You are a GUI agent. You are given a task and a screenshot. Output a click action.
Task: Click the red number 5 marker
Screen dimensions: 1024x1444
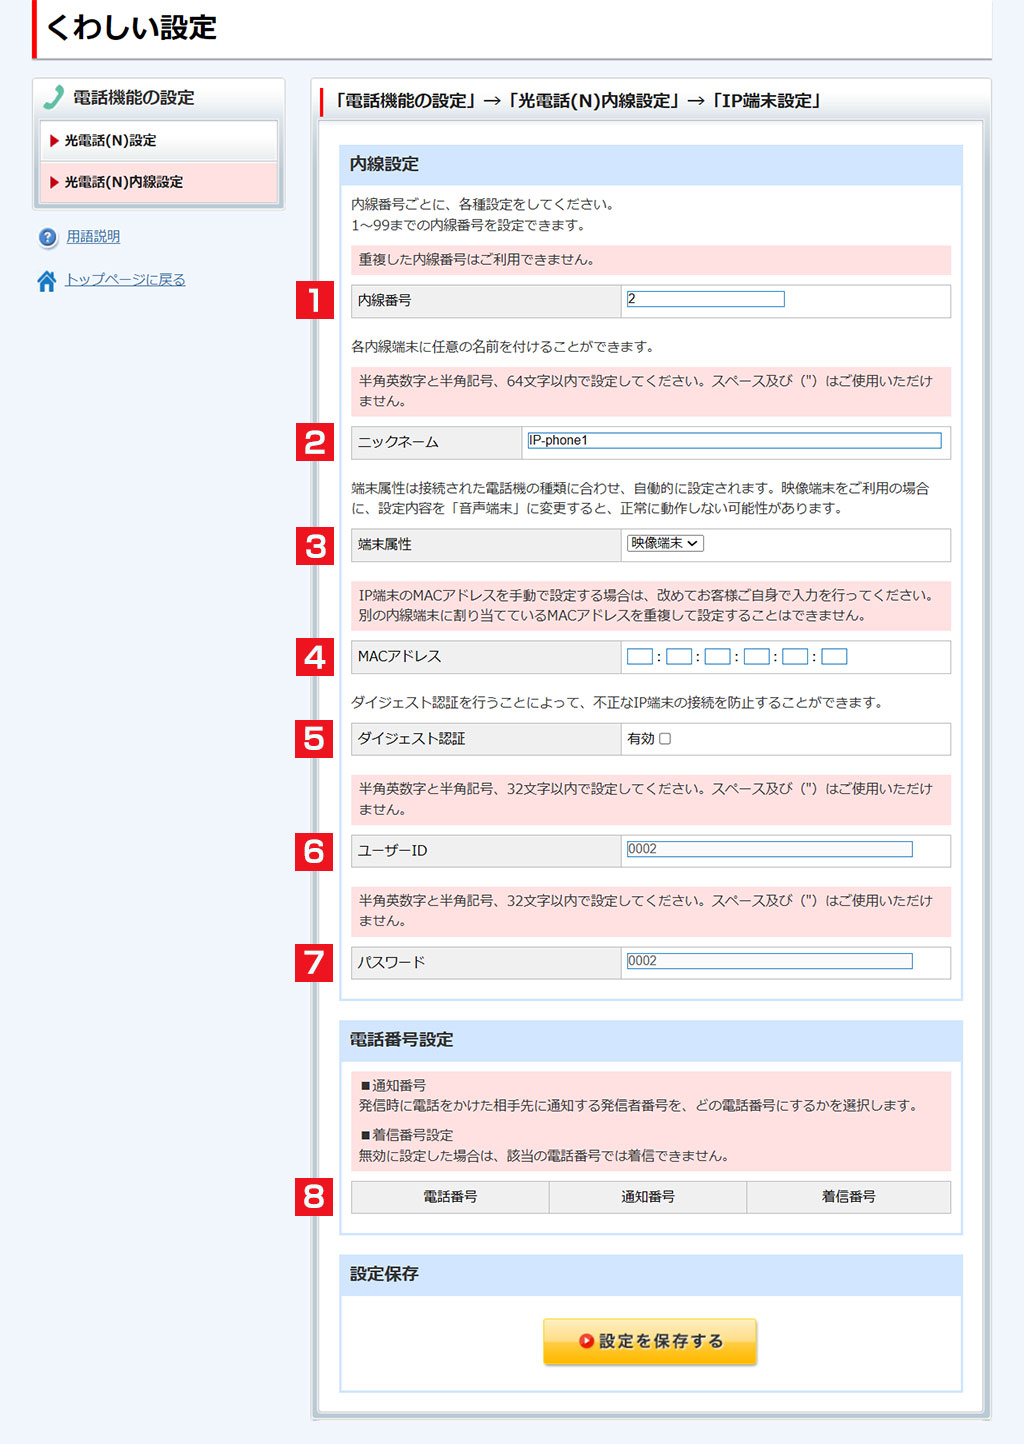coord(314,739)
